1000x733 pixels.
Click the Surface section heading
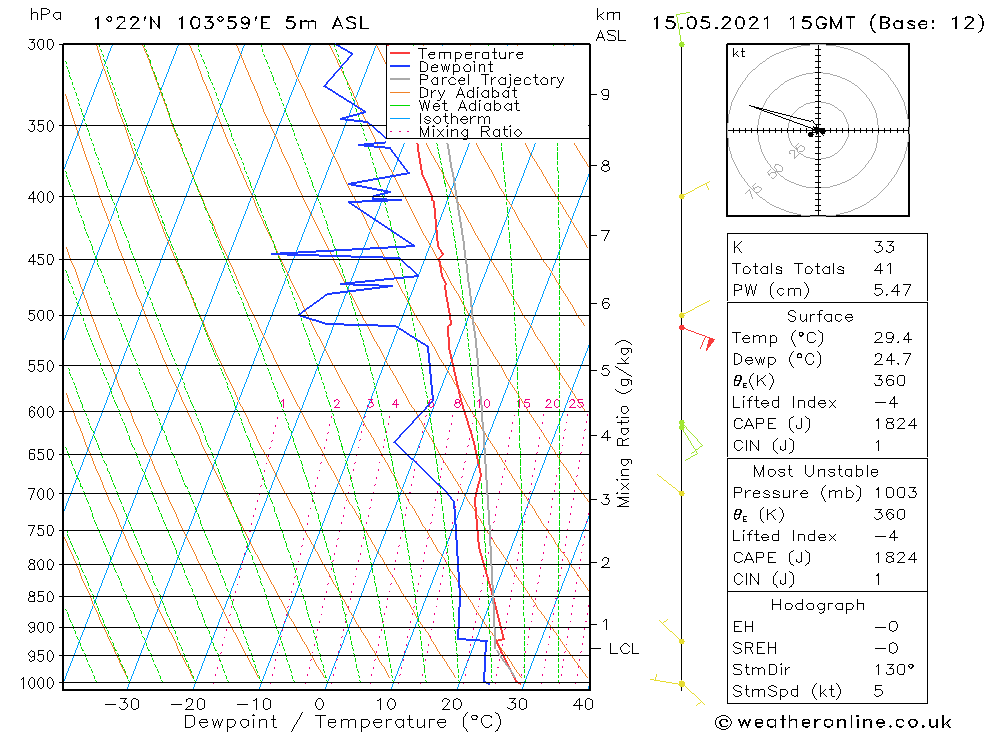[x=820, y=316]
